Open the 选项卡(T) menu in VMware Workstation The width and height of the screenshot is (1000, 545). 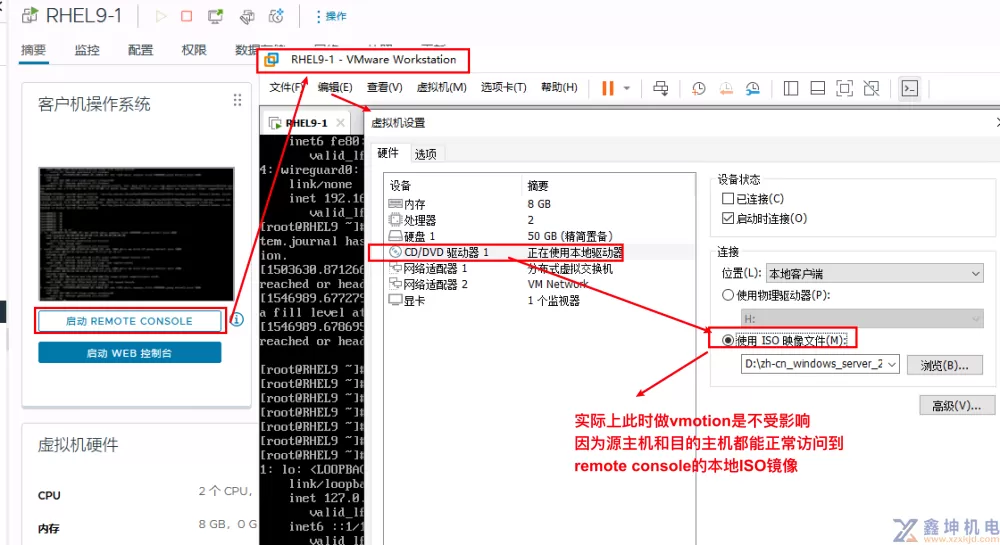click(x=504, y=87)
